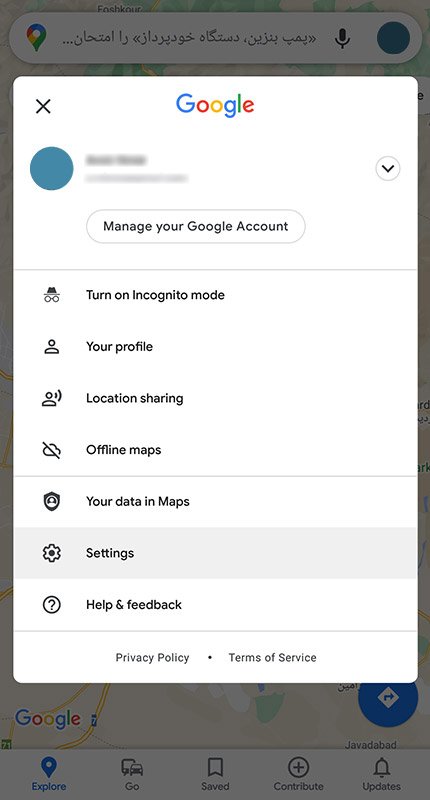Close the account menu with X
430x800 pixels.
43,106
